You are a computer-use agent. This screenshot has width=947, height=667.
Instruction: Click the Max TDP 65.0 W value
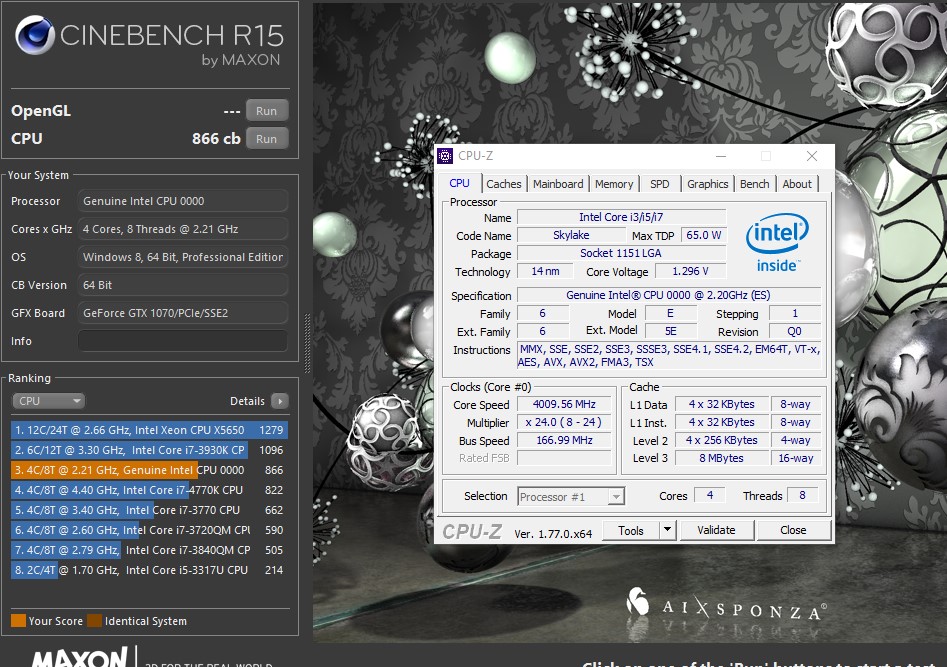704,235
